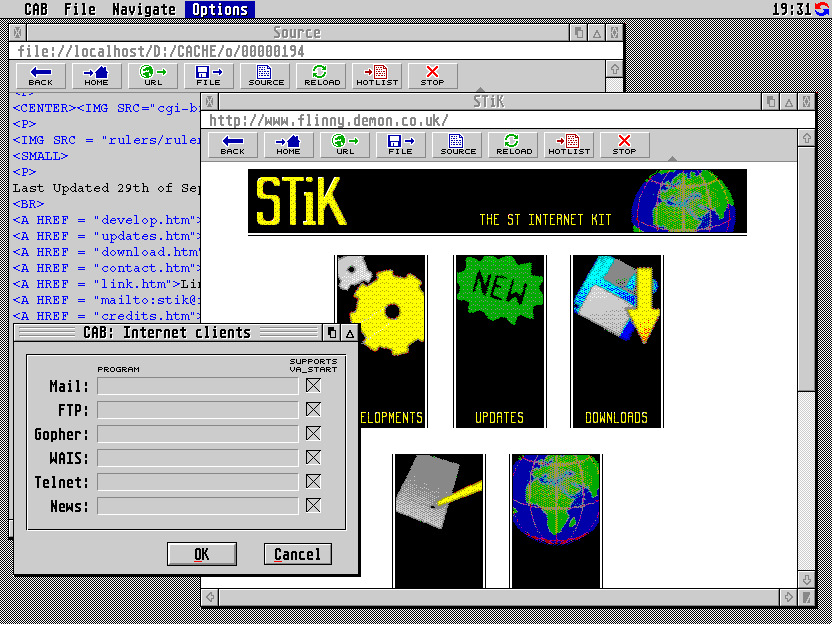Toggle VA_START support for Telnet

pos(313,481)
